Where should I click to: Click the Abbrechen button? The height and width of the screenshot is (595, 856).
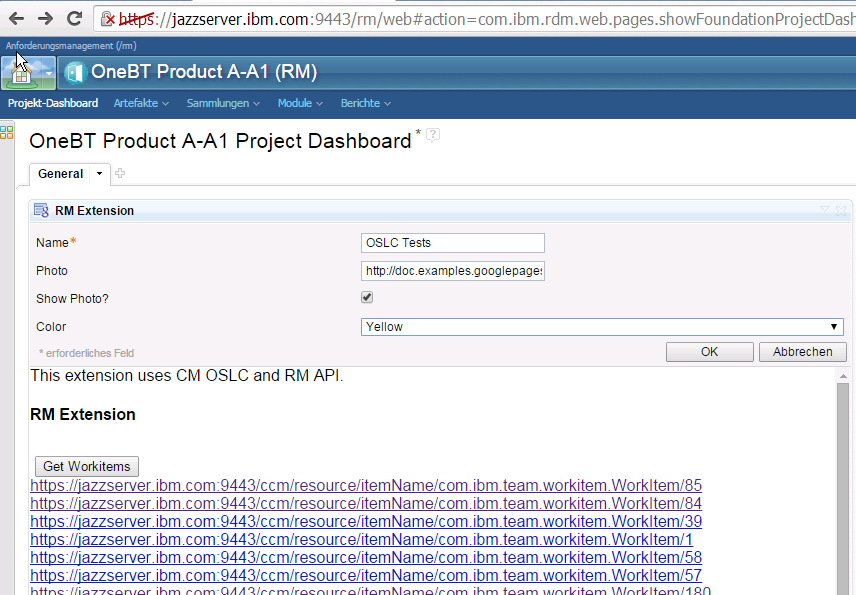tap(802, 352)
